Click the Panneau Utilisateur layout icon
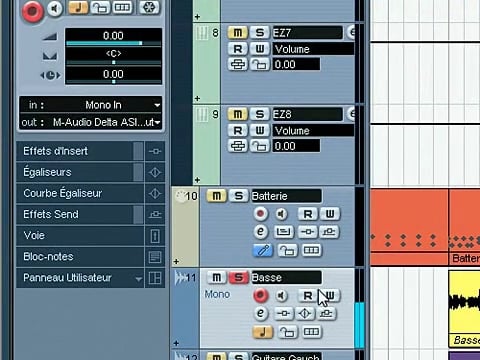This screenshot has width=480, height=360. (x=155, y=278)
